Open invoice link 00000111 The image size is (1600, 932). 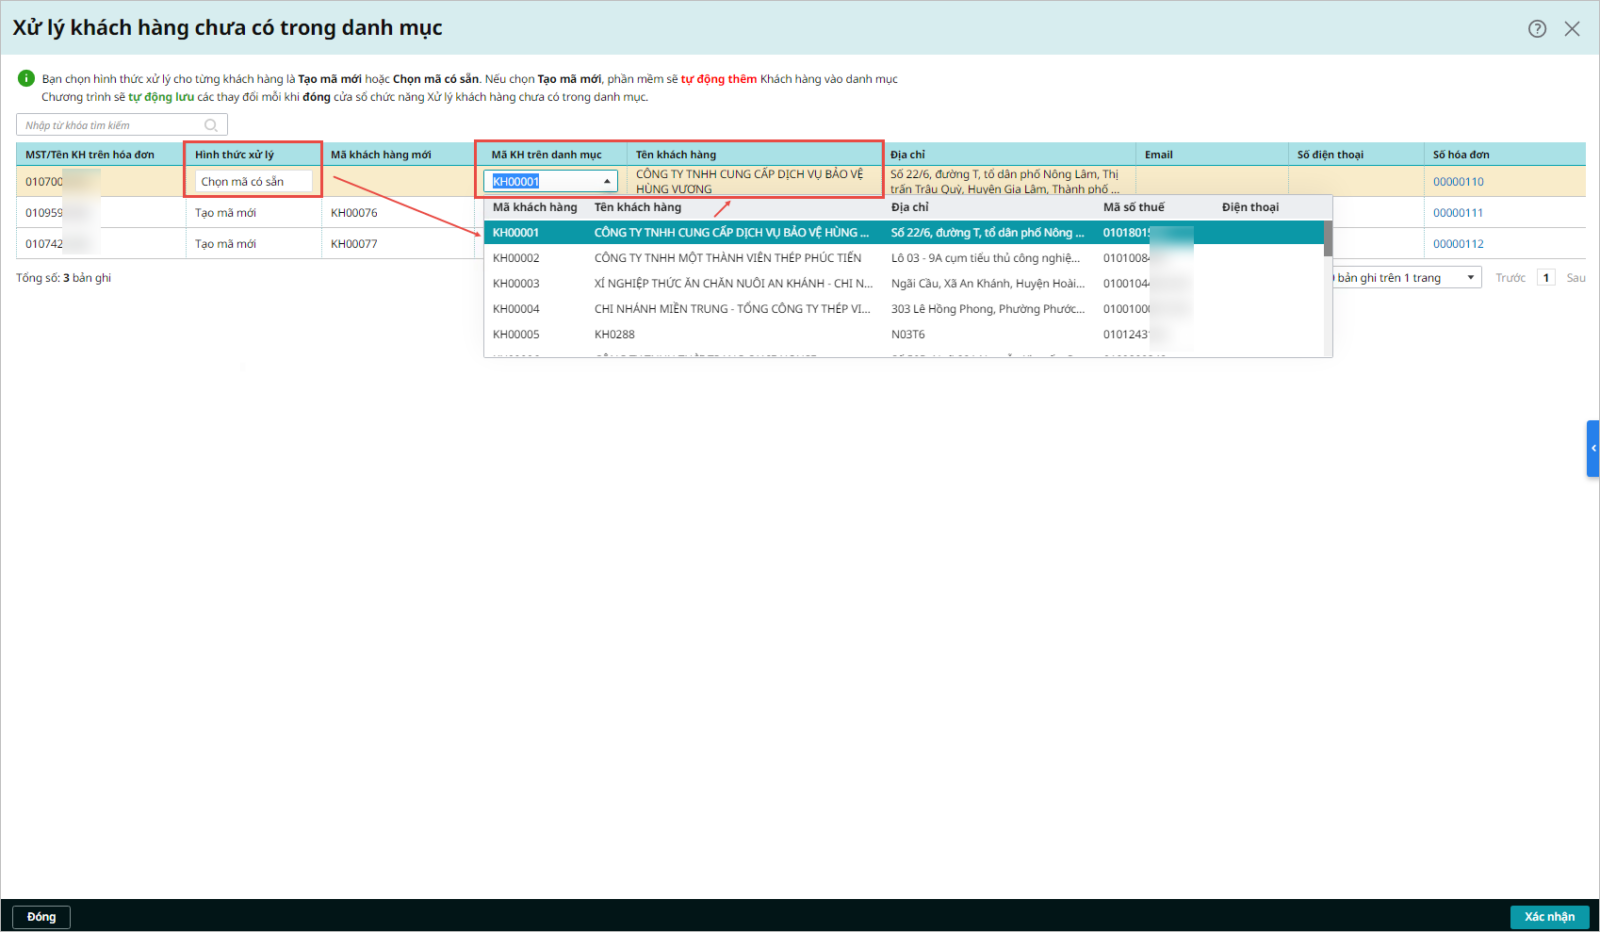coord(1458,213)
